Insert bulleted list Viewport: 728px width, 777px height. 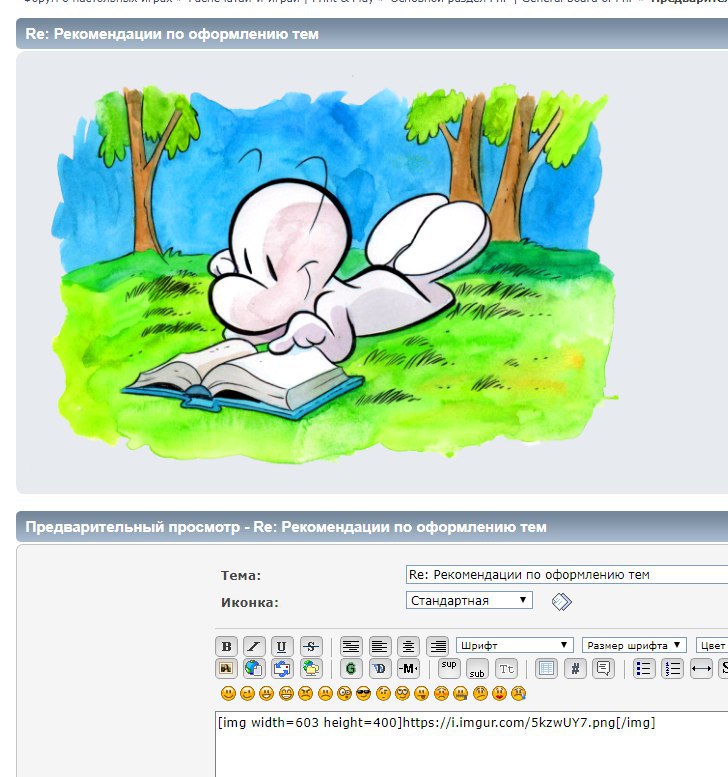644,668
